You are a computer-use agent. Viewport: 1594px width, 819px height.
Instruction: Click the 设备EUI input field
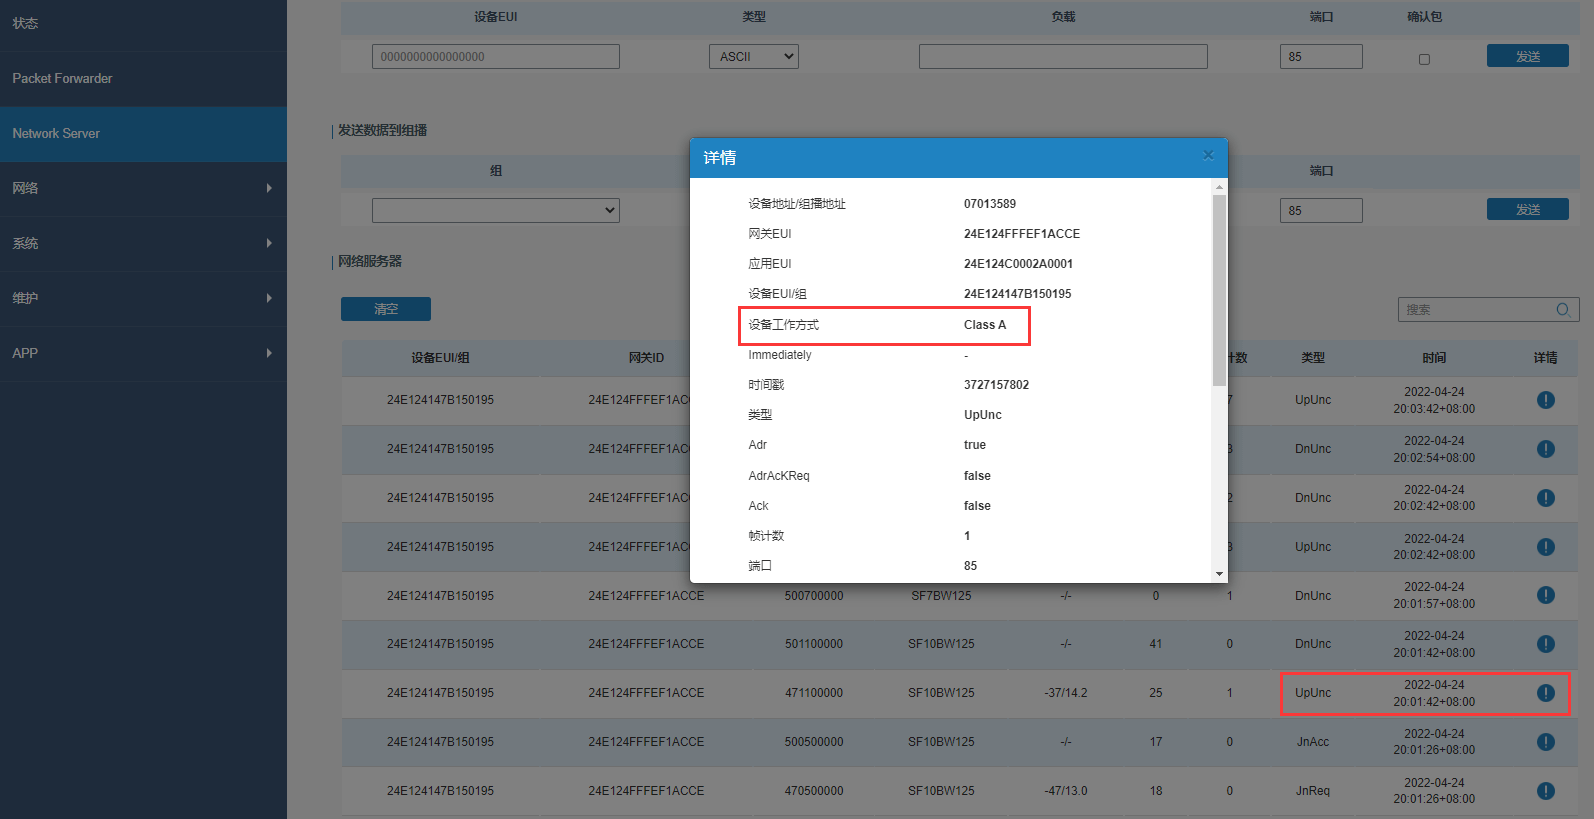click(495, 56)
